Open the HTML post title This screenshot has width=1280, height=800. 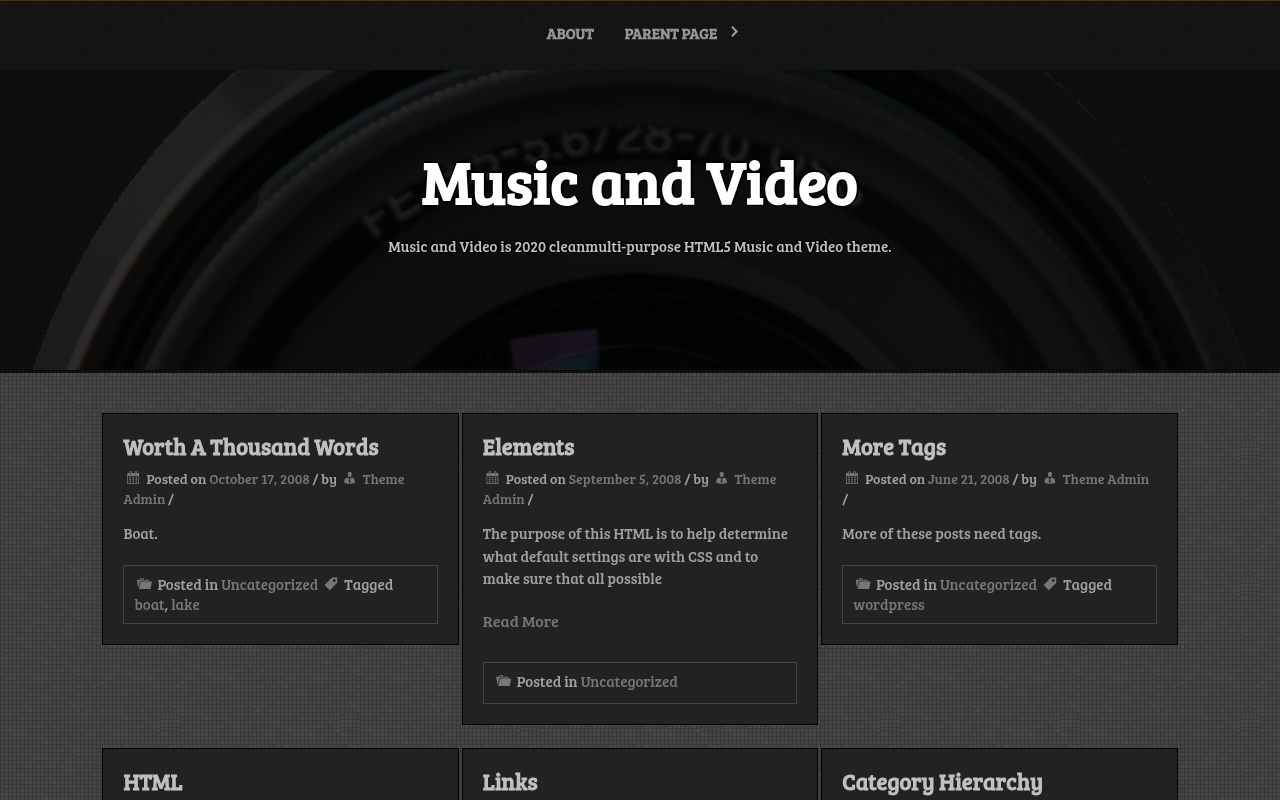[152, 782]
